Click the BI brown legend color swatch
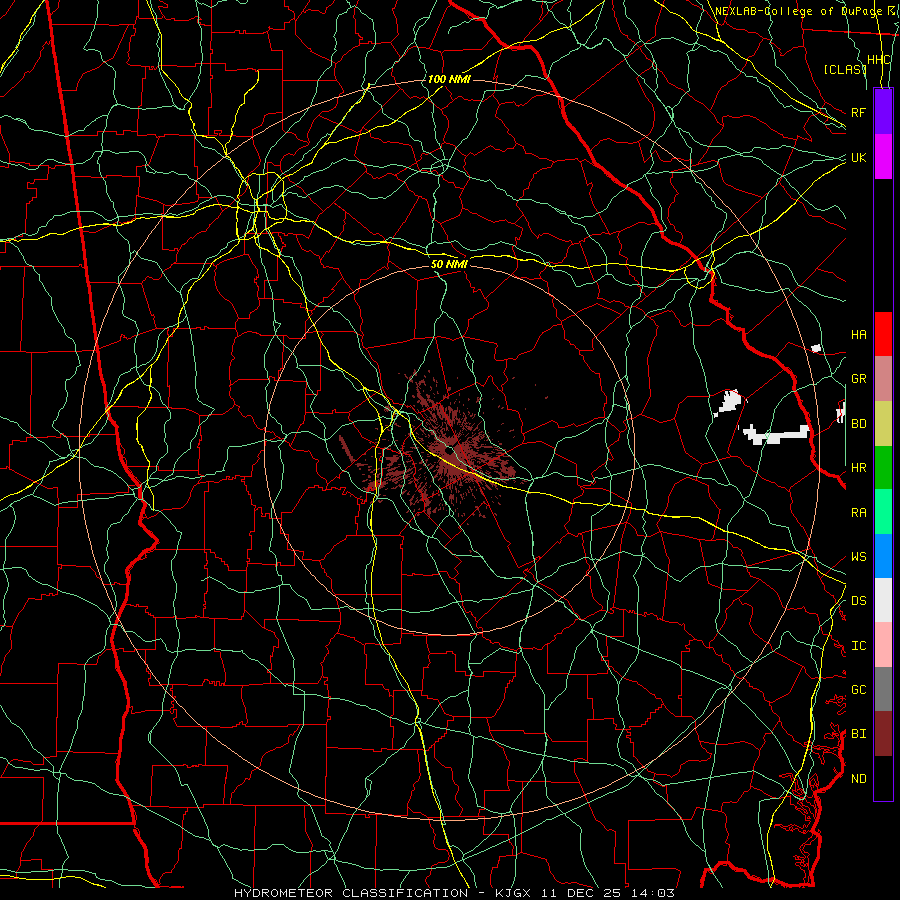900x900 pixels. click(x=883, y=734)
